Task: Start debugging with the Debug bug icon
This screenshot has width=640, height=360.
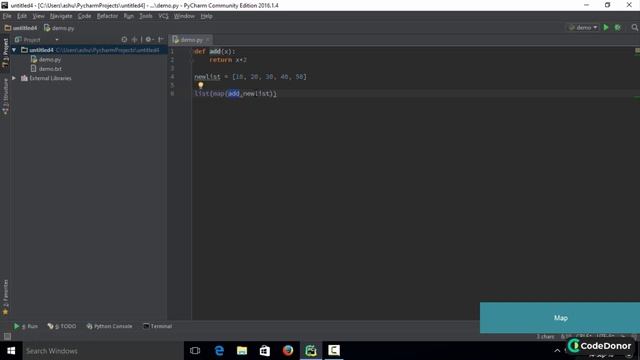Action: coord(618,27)
